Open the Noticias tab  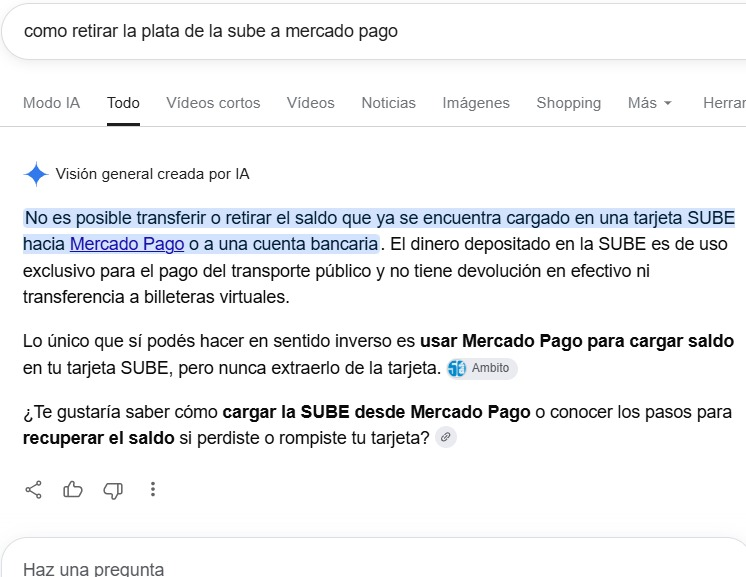pyautogui.click(x=389, y=103)
